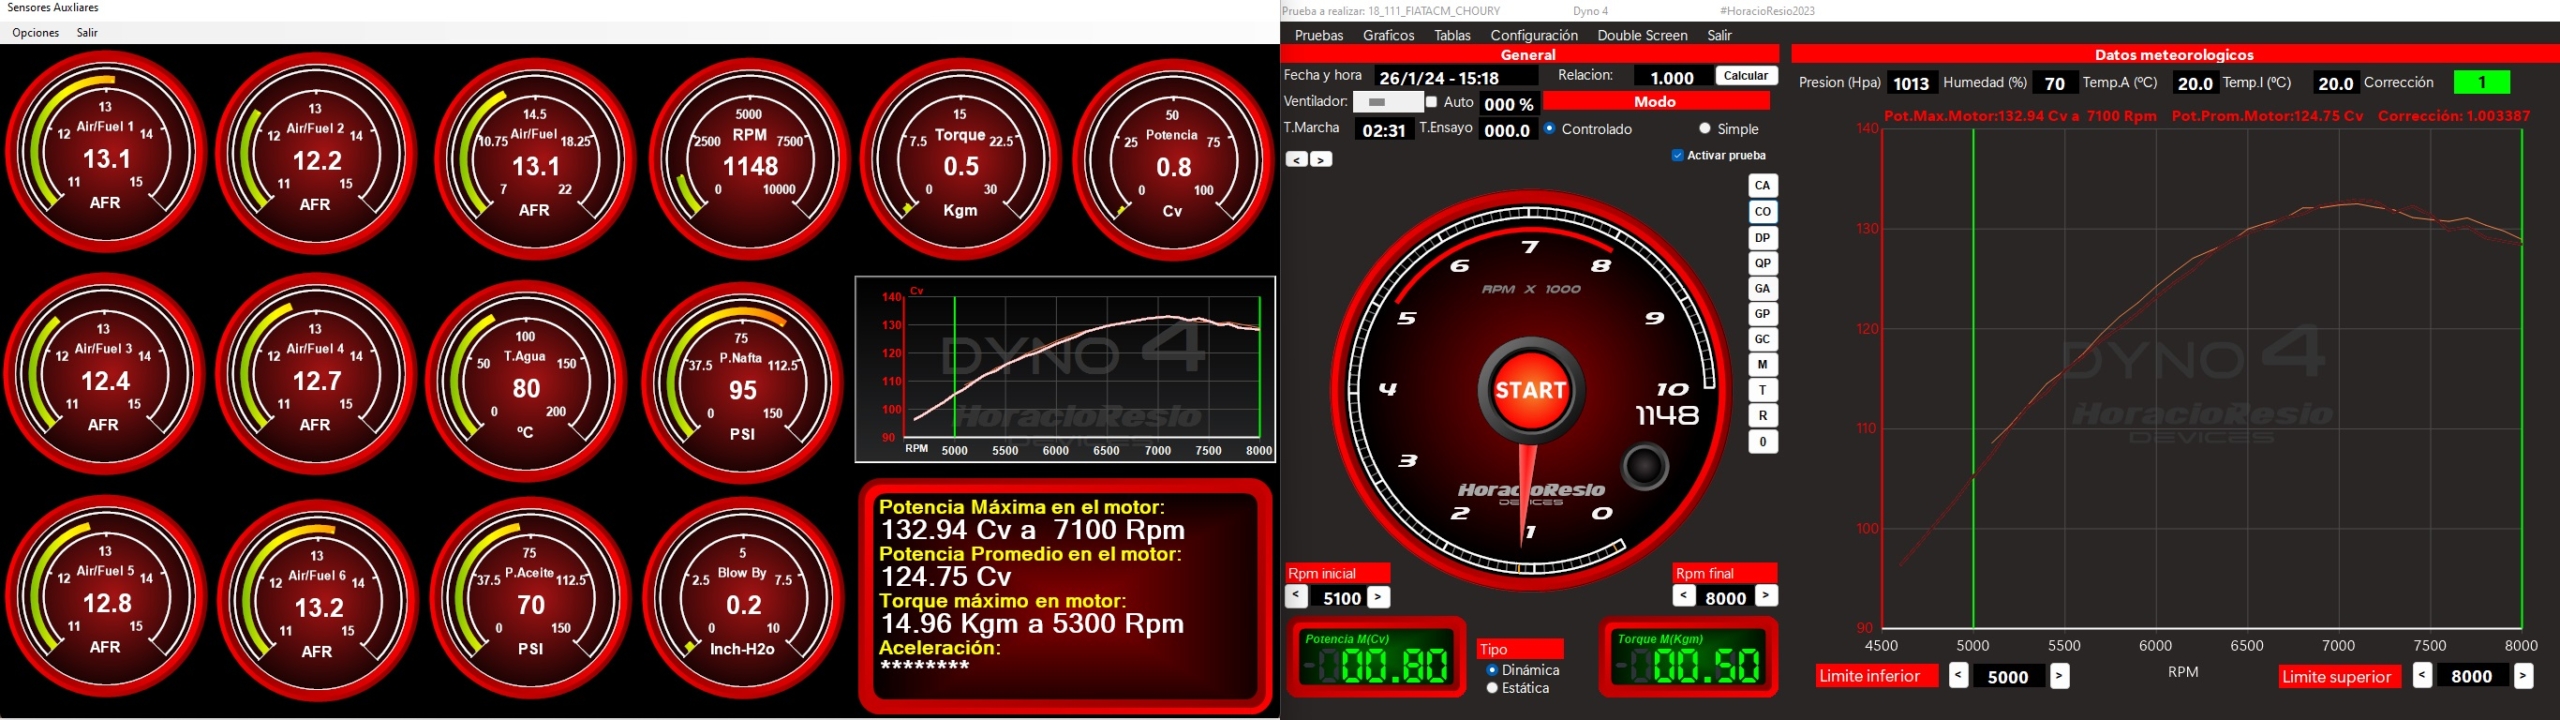The image size is (2560, 720).
Task: Select the Simple mode radio button
Action: pos(1704,129)
